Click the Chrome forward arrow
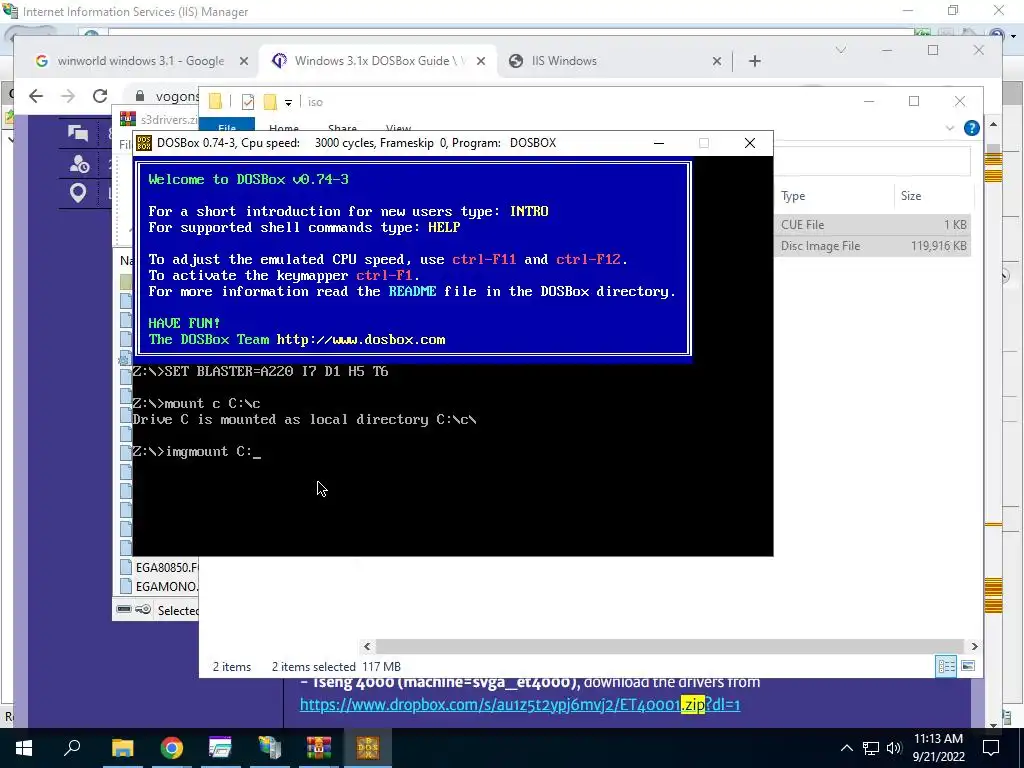Screen dimensions: 1024x768 (68, 96)
